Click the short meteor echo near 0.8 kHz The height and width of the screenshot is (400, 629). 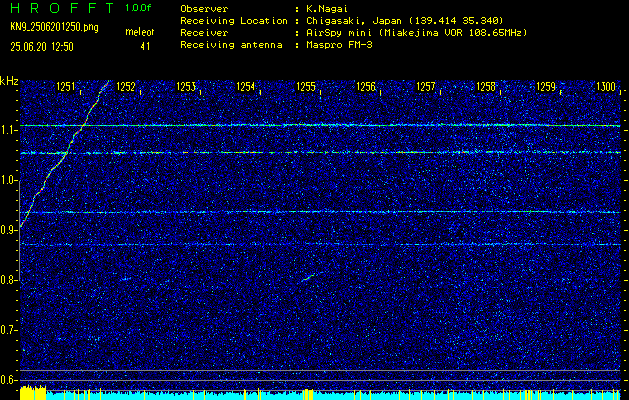click(x=308, y=277)
